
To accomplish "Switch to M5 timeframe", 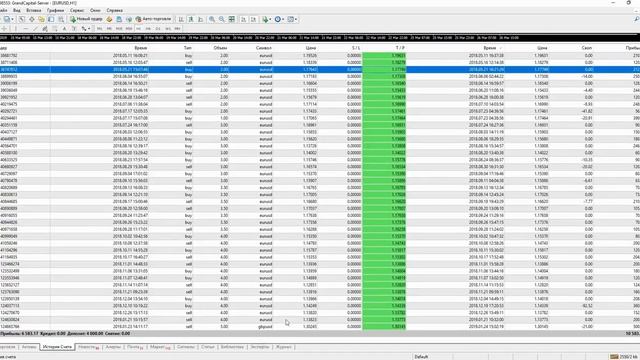I will coord(109,29).
